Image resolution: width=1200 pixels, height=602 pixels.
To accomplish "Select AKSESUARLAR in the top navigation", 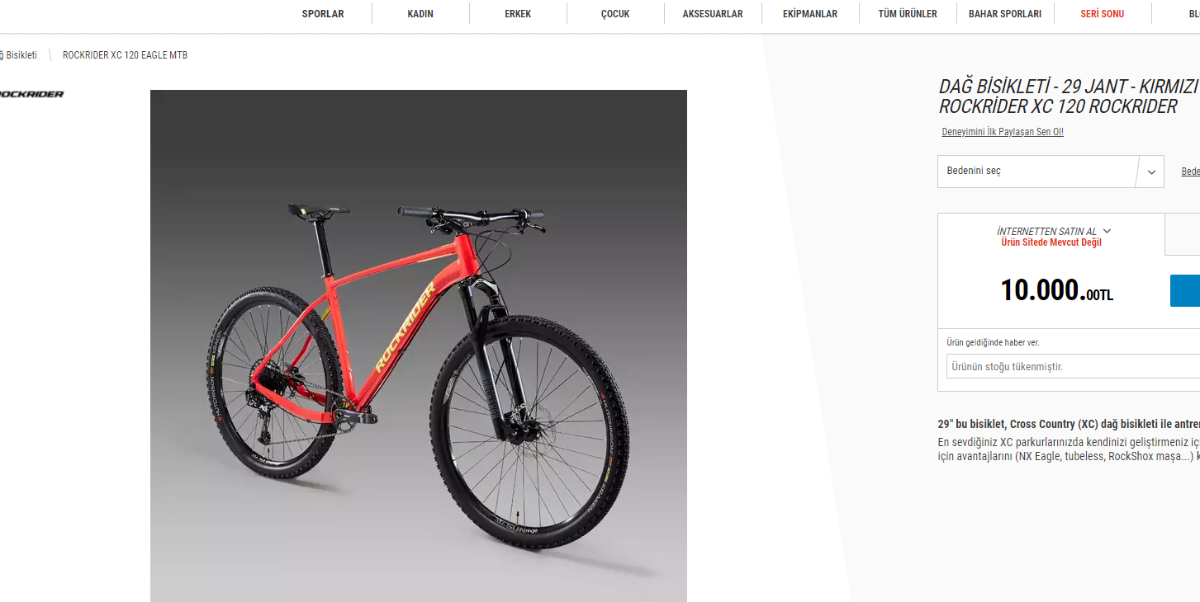I will coord(713,14).
